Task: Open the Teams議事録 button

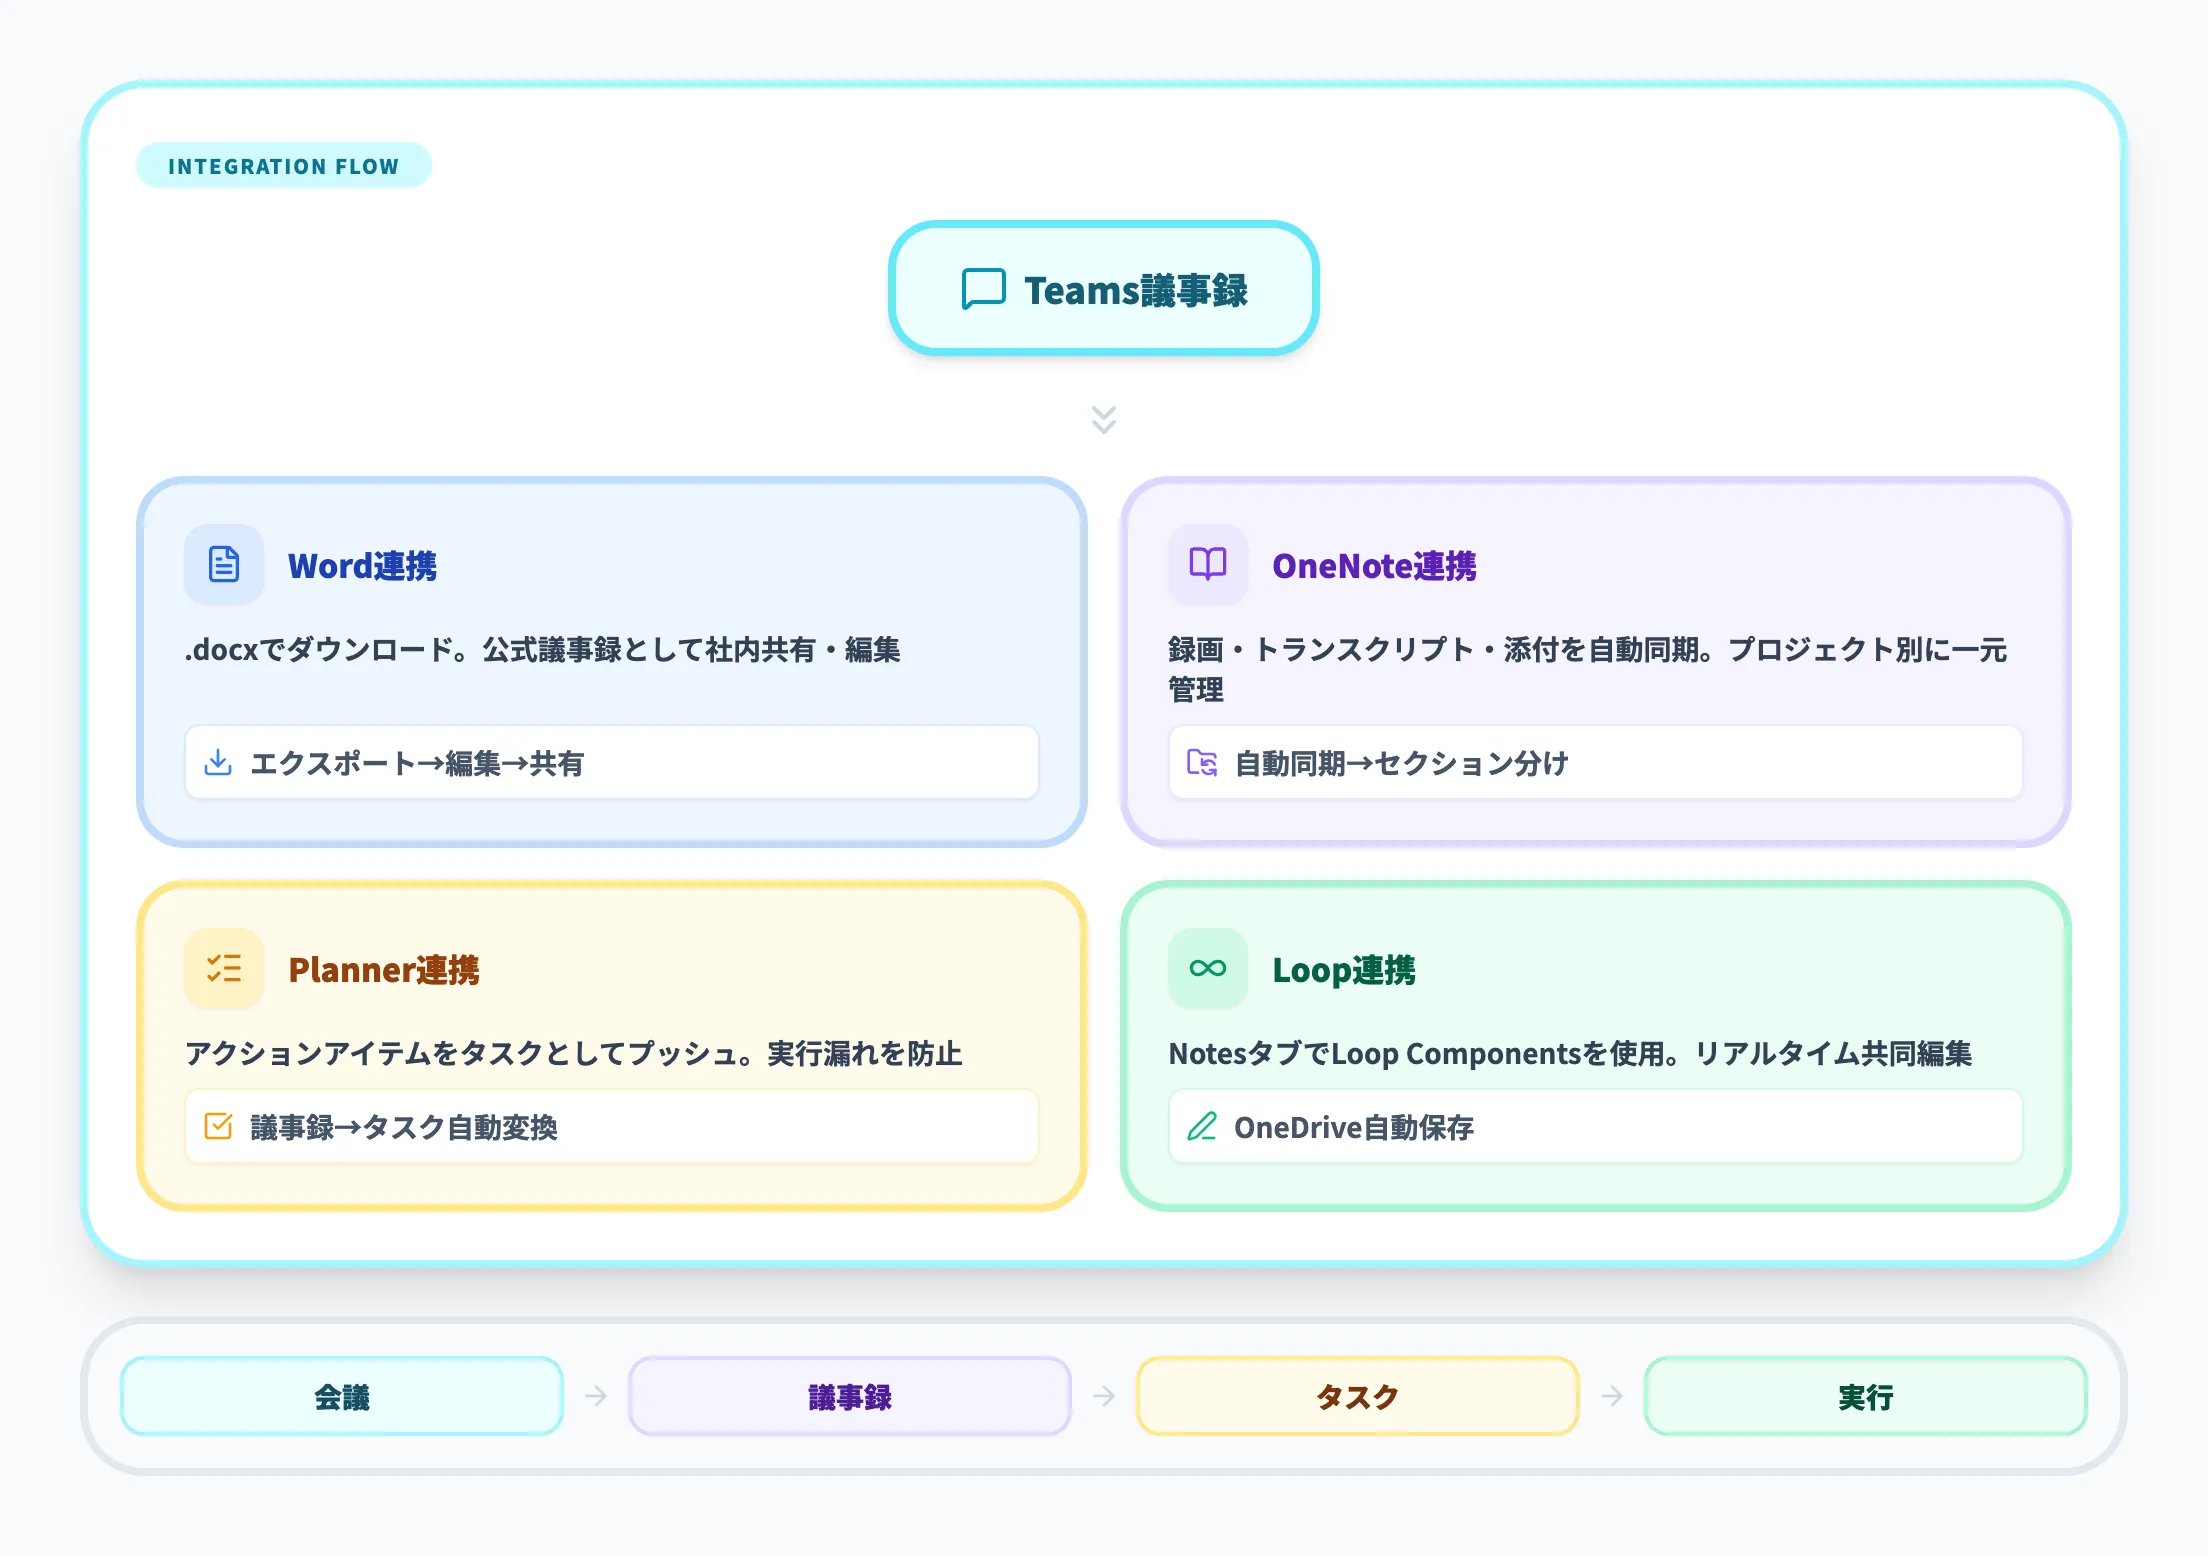Action: [1103, 291]
